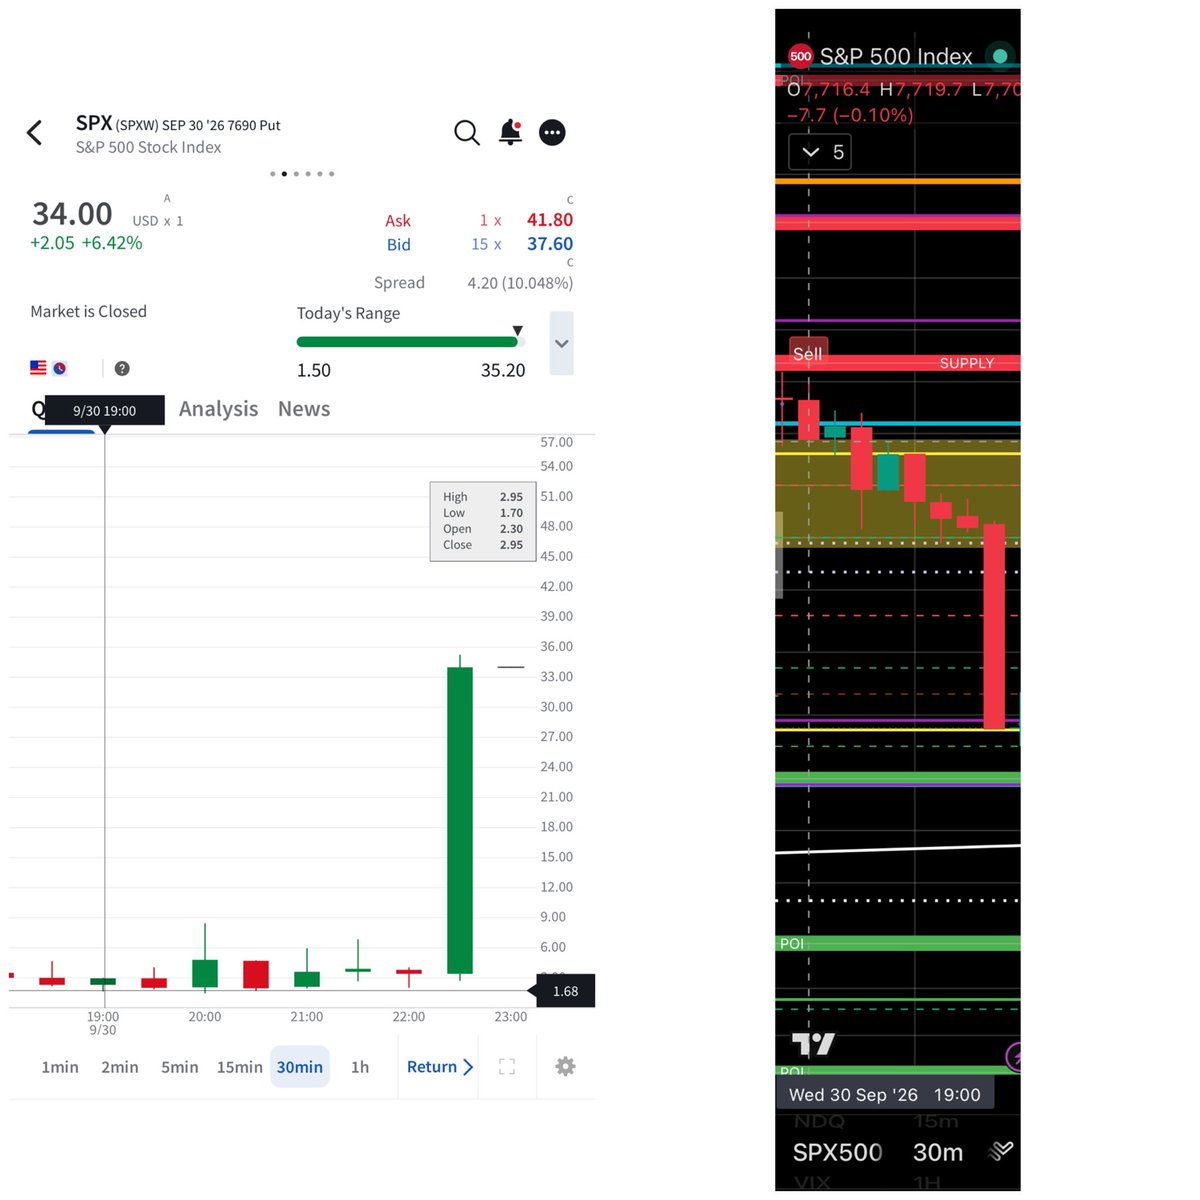The image size is (1200, 1200).
Task: Tap the large red candle on S&P chart
Action: pyautogui.click(x=994, y=626)
